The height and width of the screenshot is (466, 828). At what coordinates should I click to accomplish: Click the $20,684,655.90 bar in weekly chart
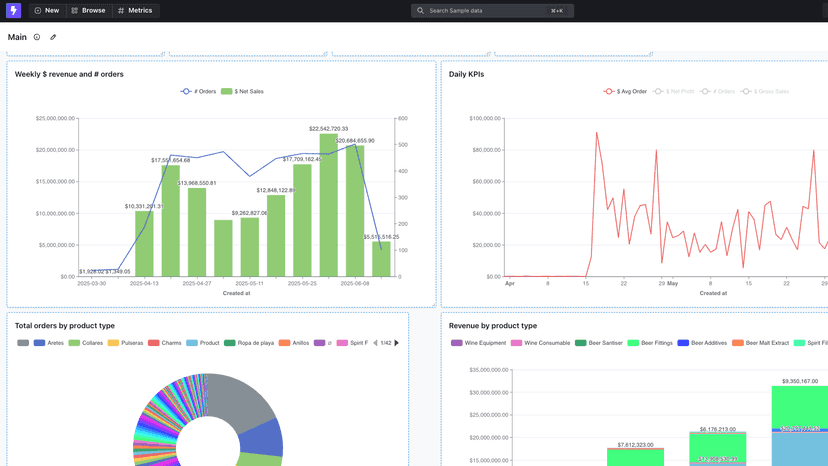[x=355, y=211]
